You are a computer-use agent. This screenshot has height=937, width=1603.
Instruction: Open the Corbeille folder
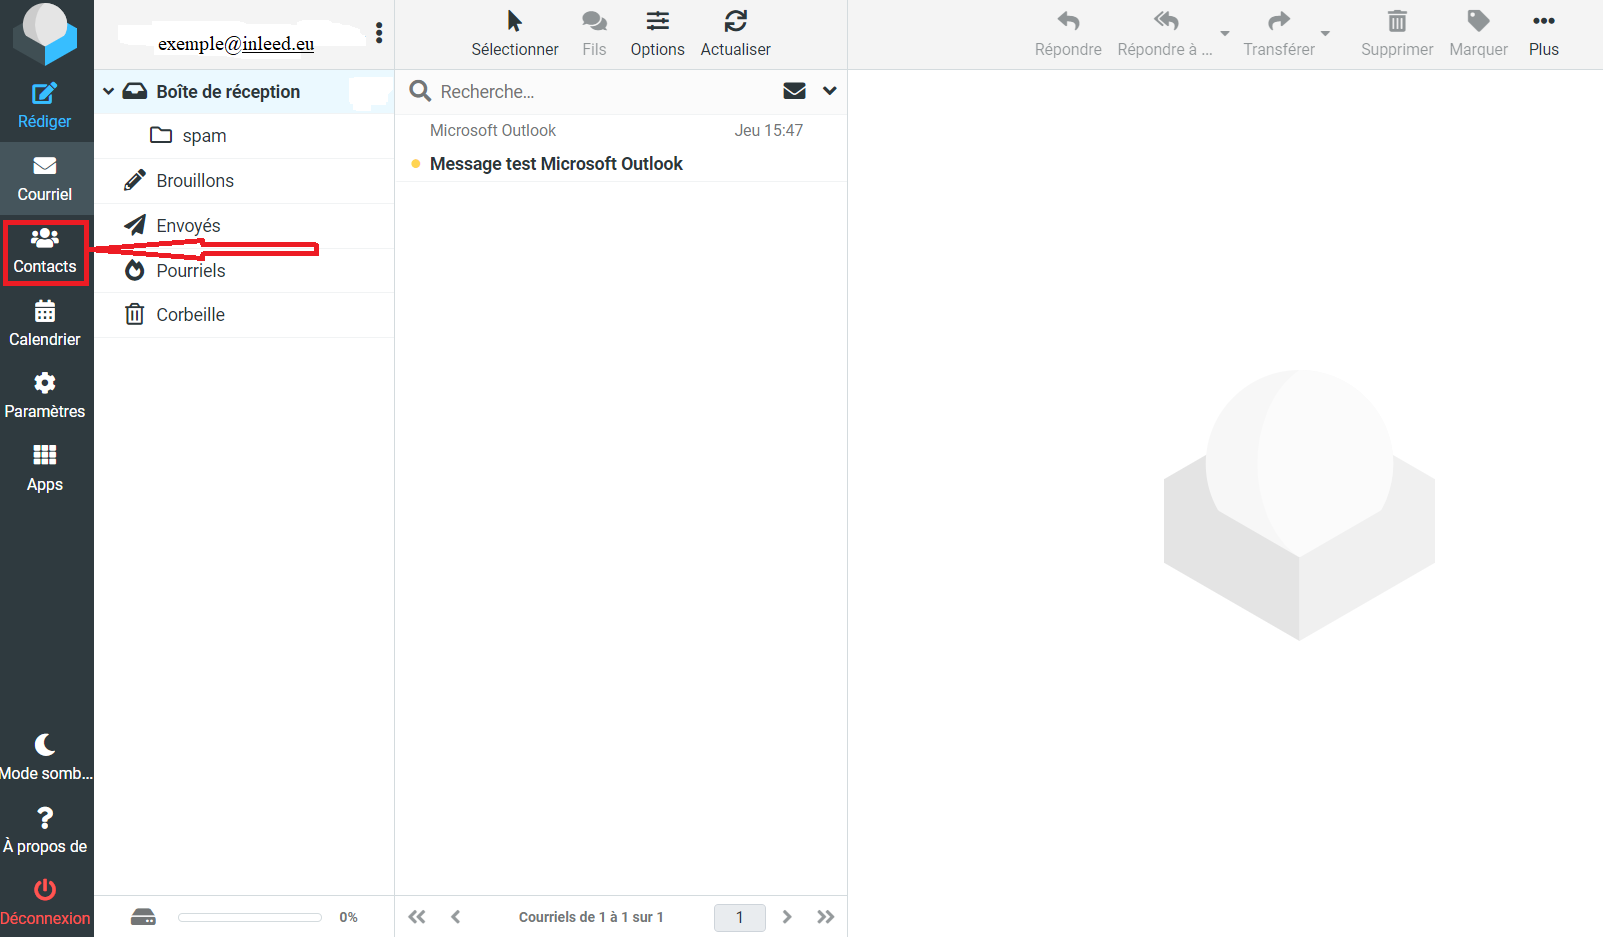244,315
